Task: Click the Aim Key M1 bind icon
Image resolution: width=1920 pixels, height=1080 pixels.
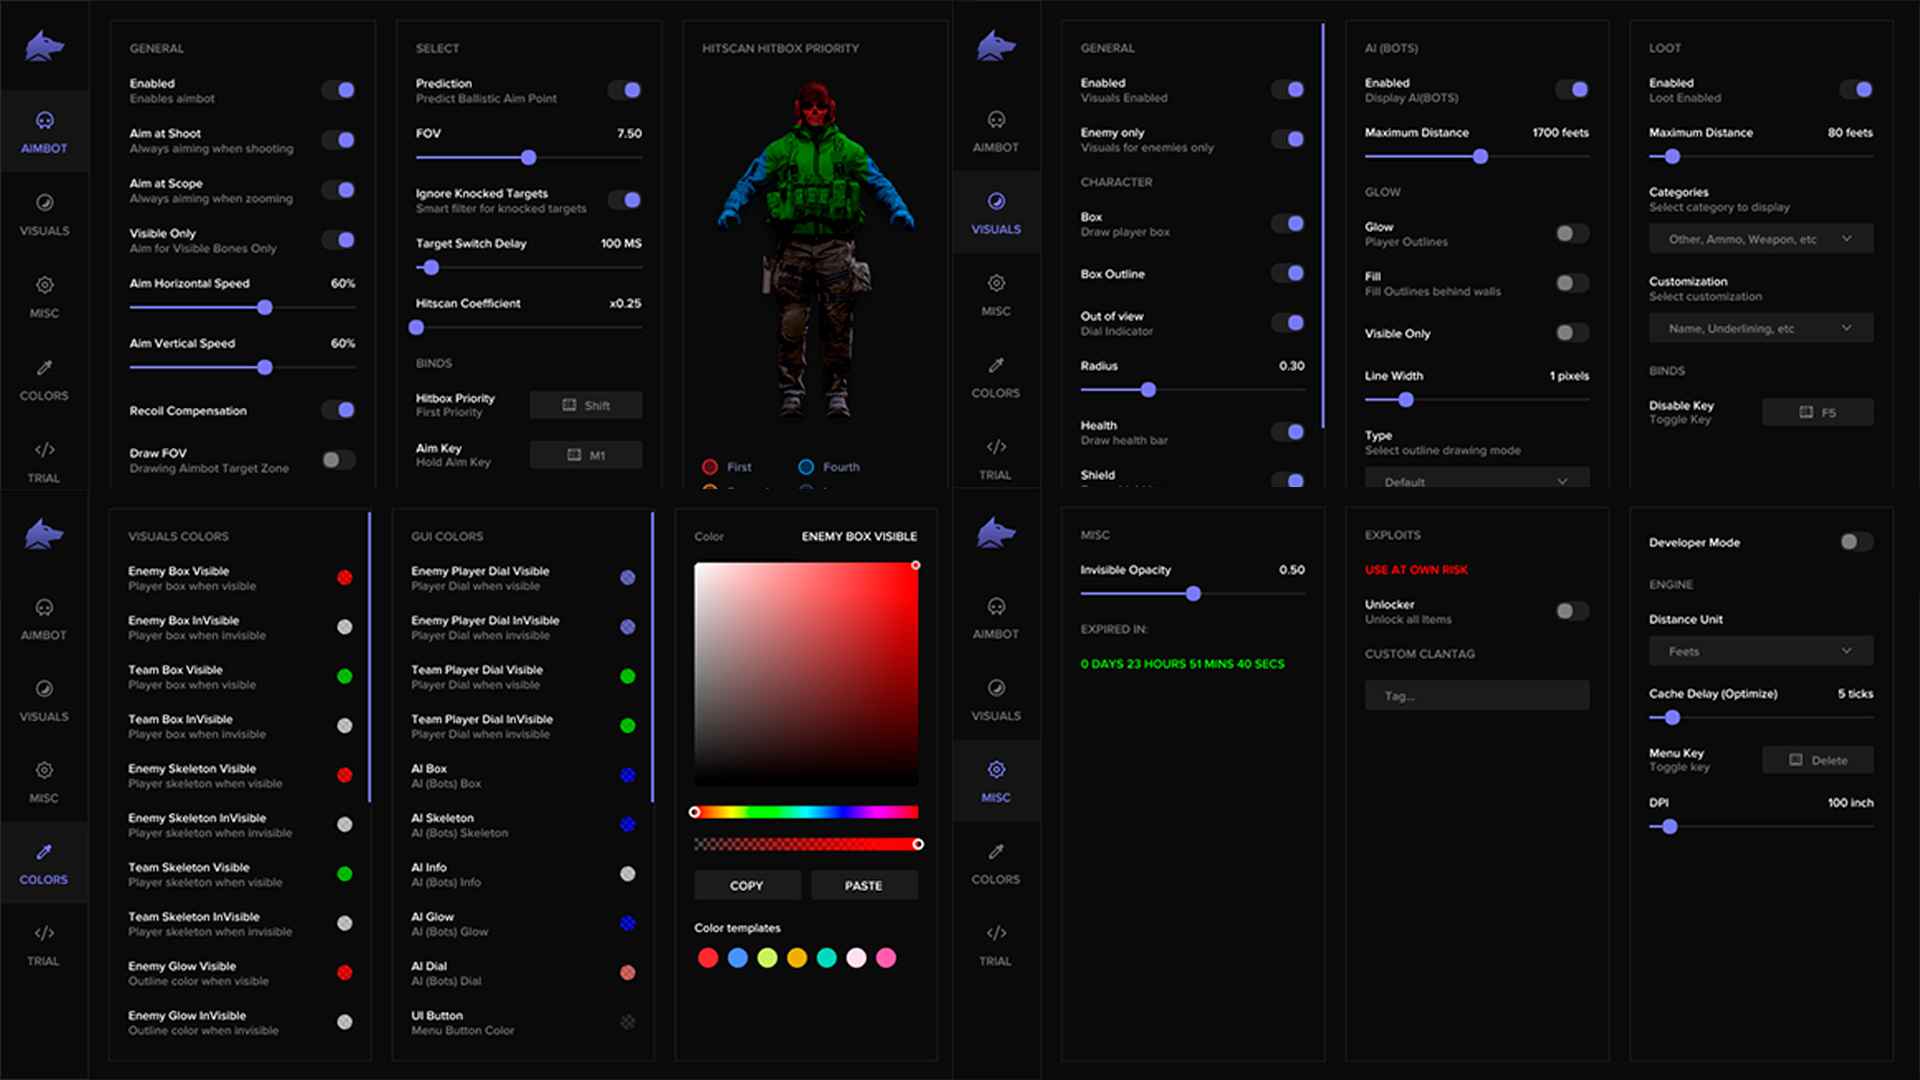Action: [x=574, y=455]
